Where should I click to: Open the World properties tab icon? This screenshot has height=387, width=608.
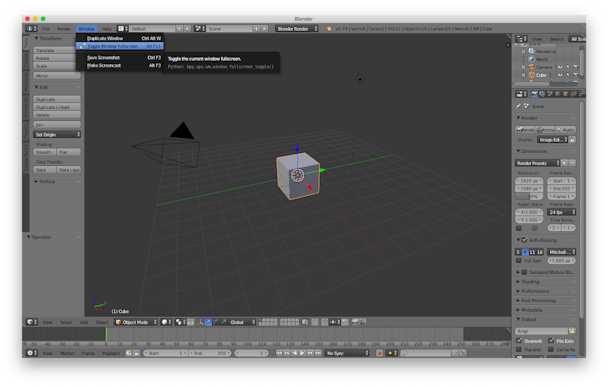coord(558,94)
